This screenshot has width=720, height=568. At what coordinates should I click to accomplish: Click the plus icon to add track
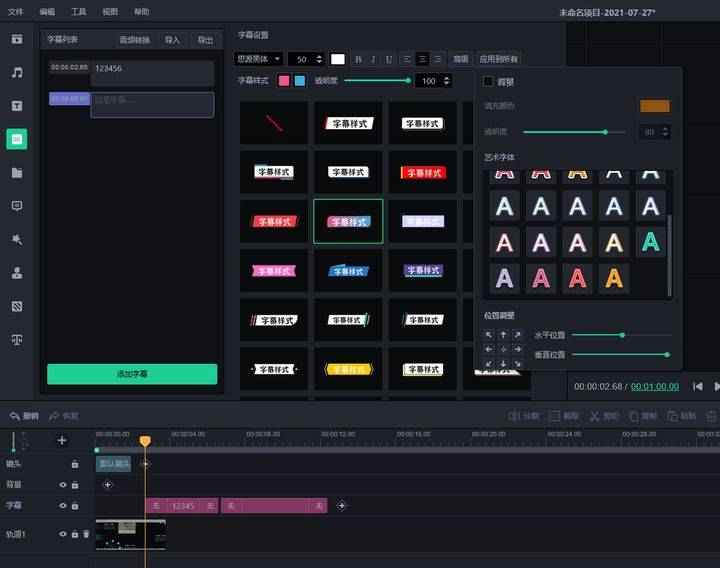[x=61, y=440]
